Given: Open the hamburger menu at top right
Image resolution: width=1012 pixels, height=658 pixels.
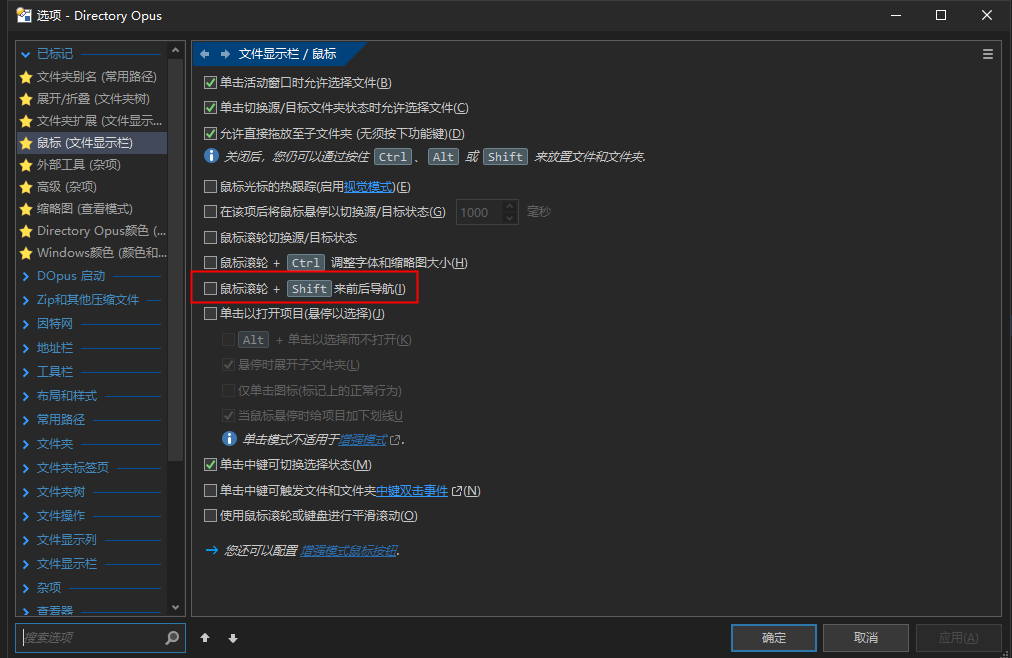Looking at the screenshot, I should pos(988,54).
